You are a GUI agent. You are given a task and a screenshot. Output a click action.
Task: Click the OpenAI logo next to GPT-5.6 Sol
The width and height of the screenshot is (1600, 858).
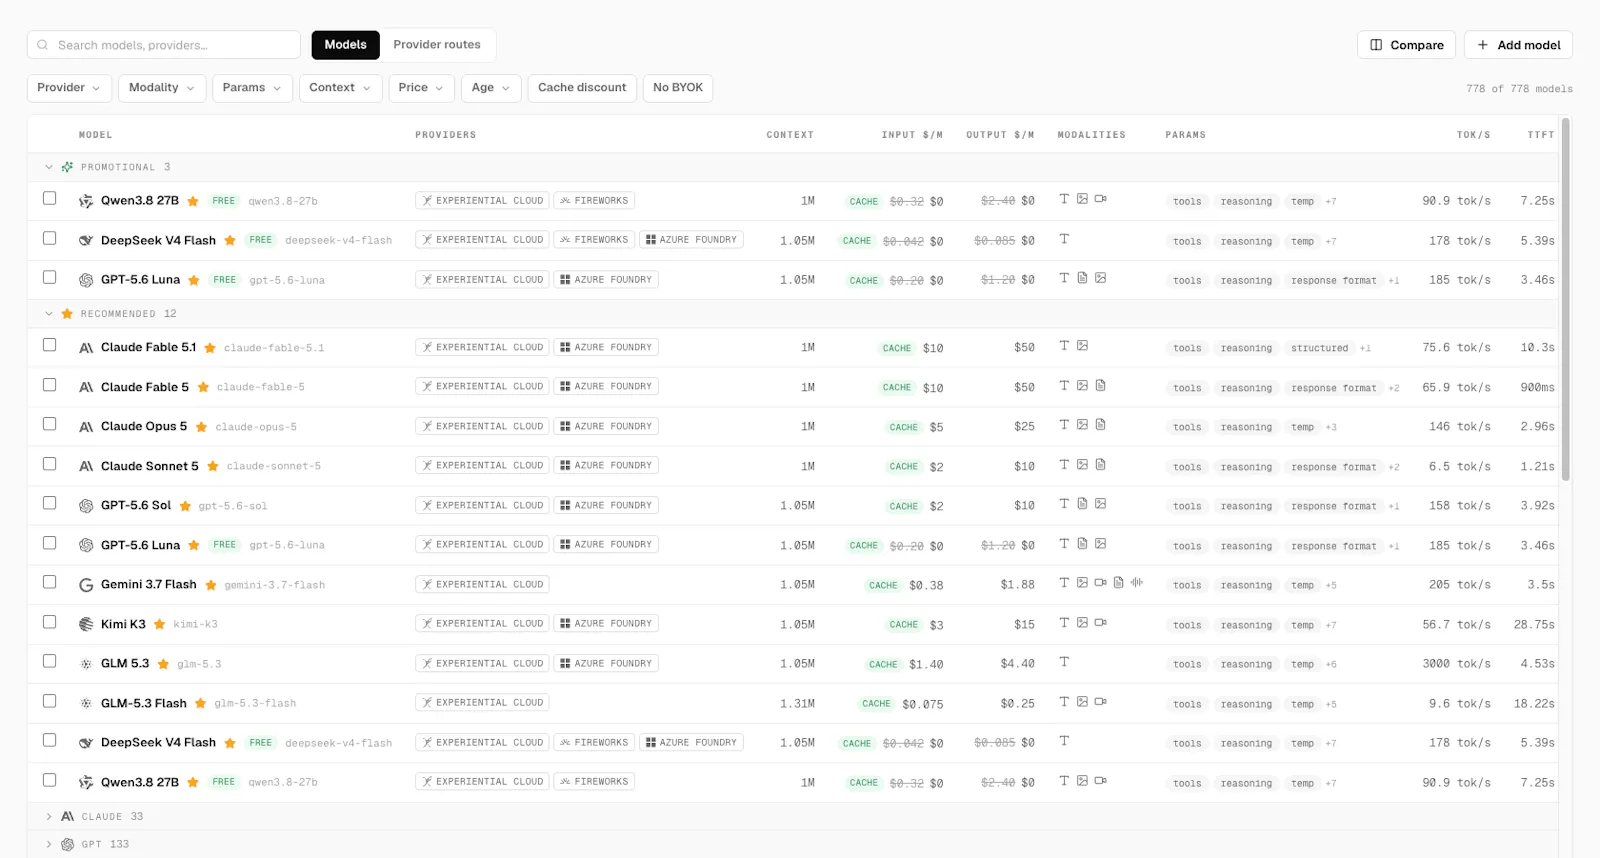[86, 506]
